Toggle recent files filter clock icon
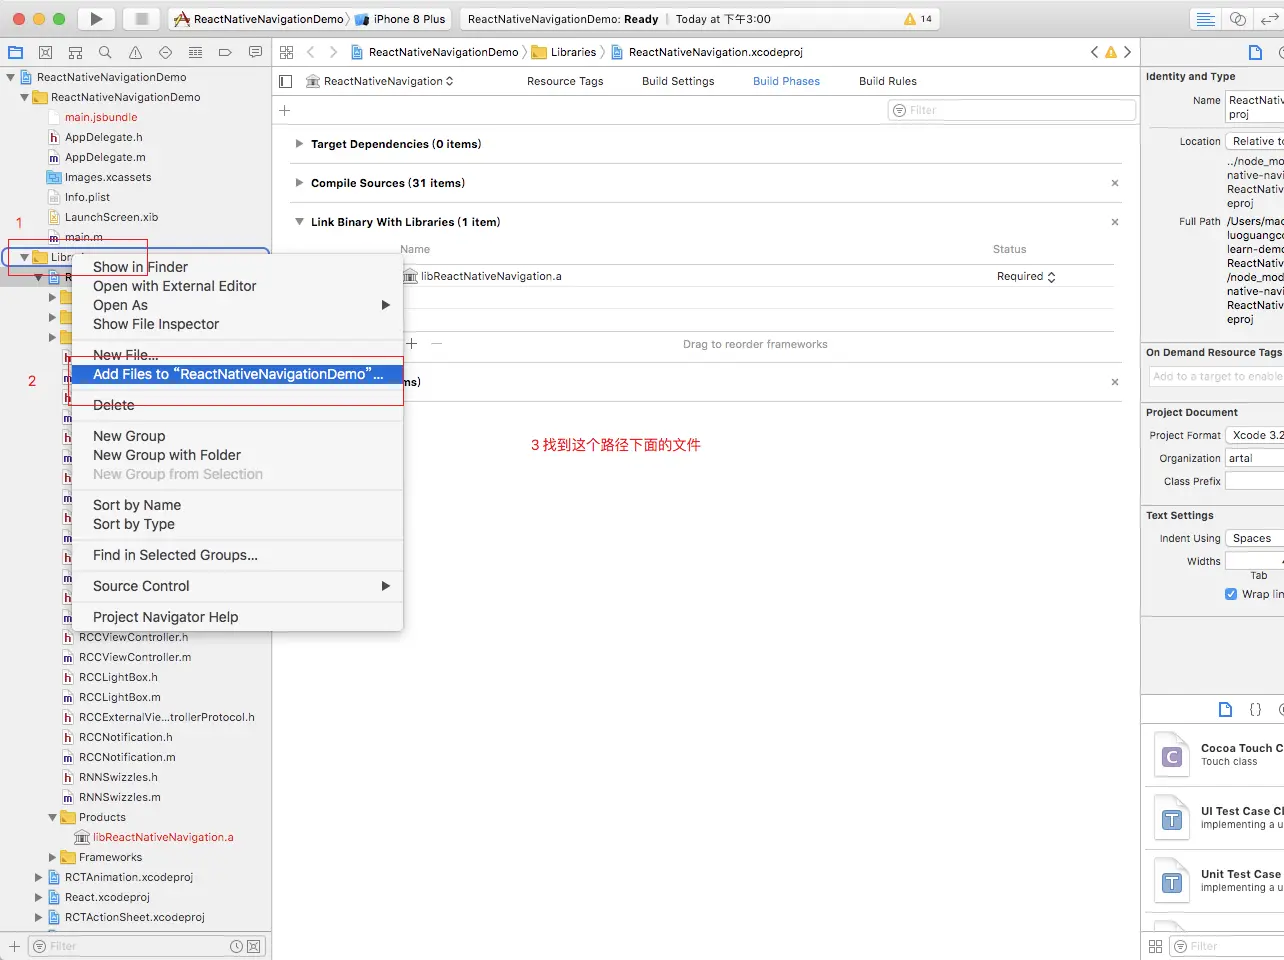 tap(237, 946)
